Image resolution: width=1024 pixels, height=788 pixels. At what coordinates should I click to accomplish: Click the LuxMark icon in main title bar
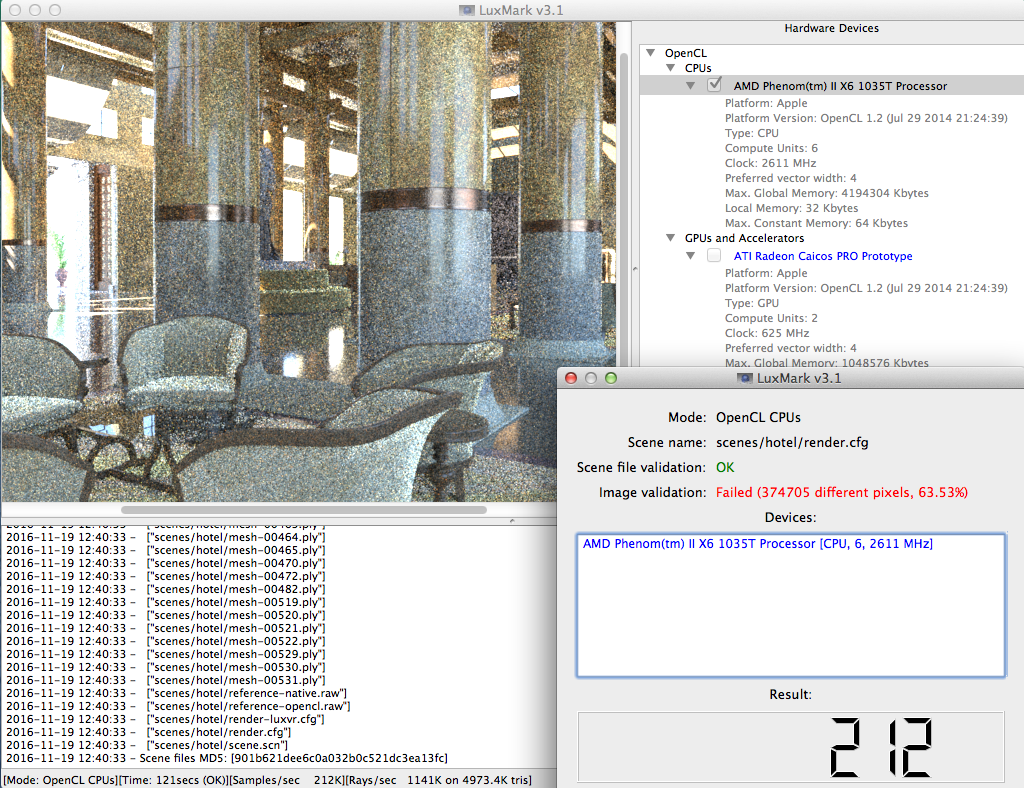coord(467,9)
